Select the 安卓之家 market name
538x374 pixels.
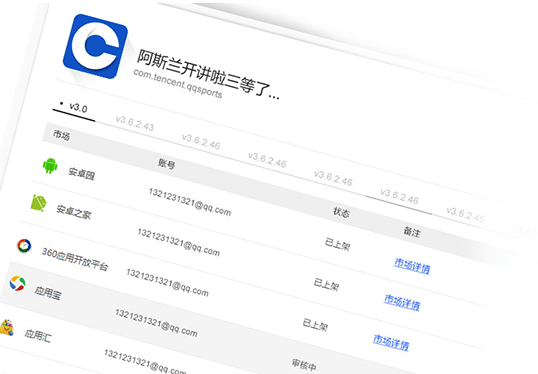[x=74, y=211]
